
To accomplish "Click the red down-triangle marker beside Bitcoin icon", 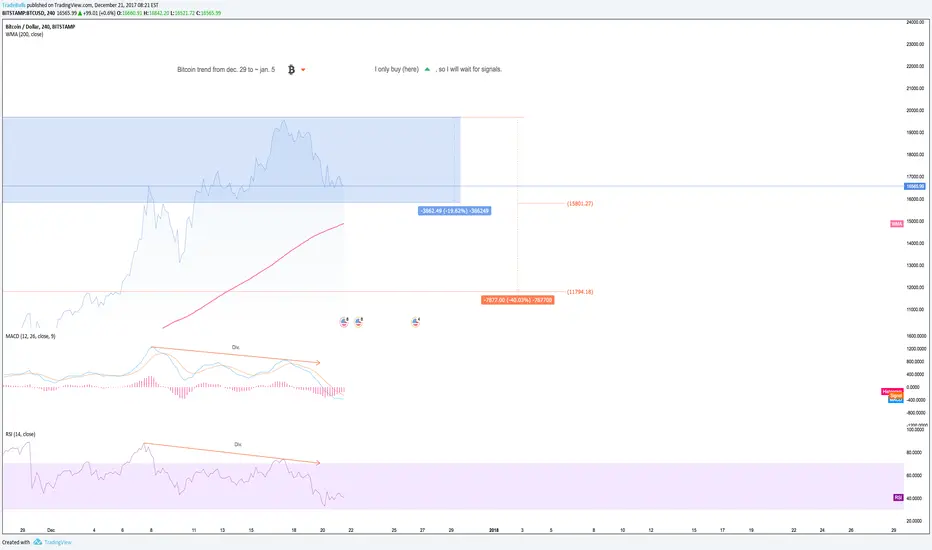I will pos(303,70).
